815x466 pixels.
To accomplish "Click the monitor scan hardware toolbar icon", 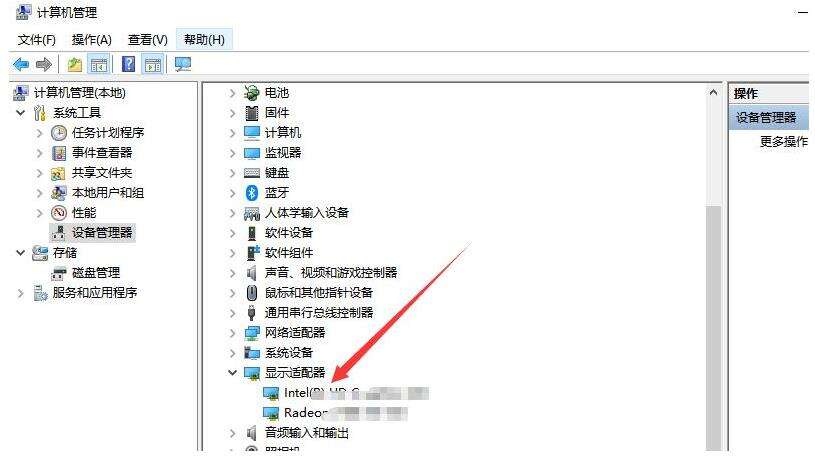I will (183, 64).
